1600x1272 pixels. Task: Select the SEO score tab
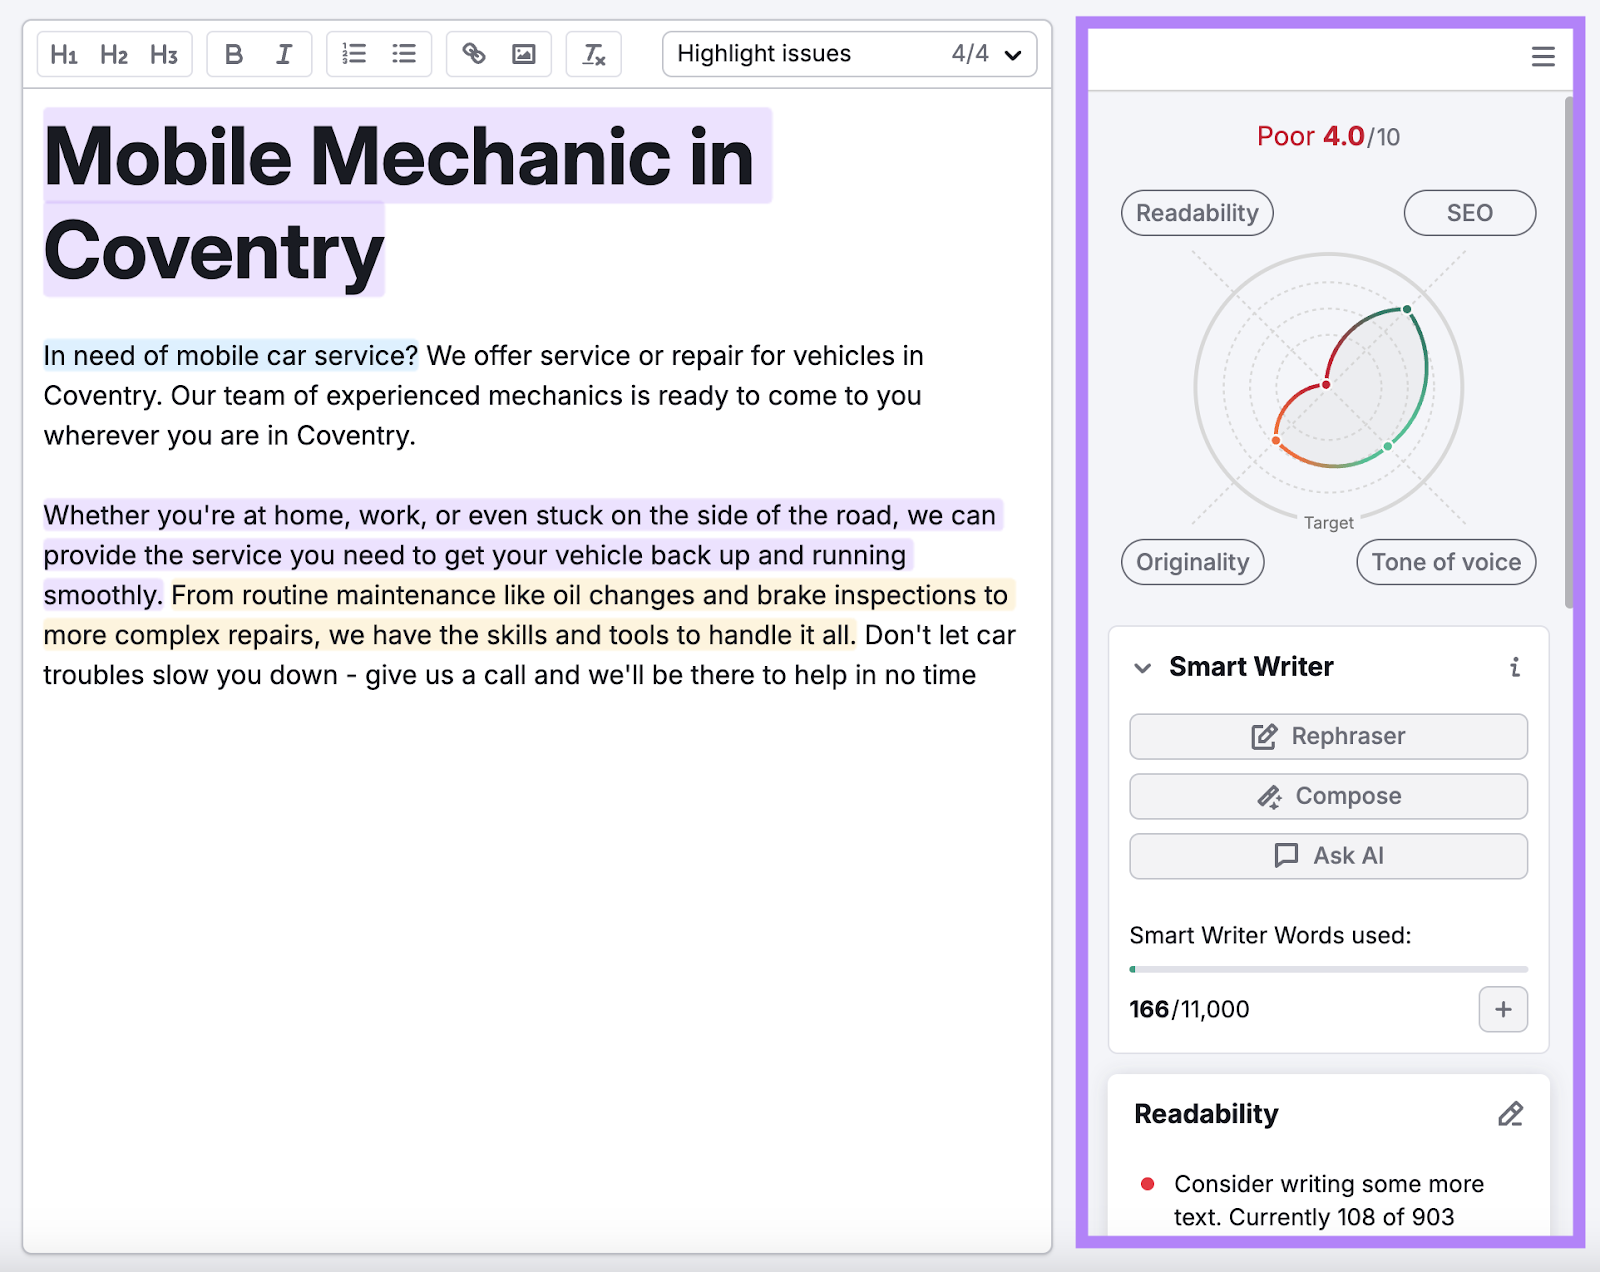click(1469, 213)
